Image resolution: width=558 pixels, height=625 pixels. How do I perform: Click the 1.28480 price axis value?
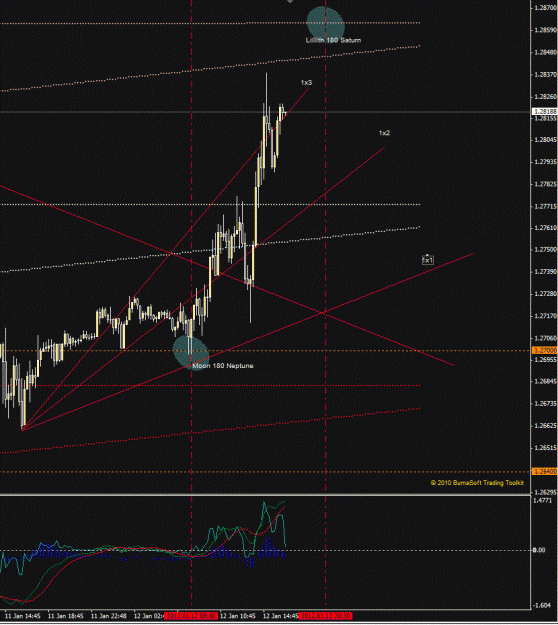(545, 52)
